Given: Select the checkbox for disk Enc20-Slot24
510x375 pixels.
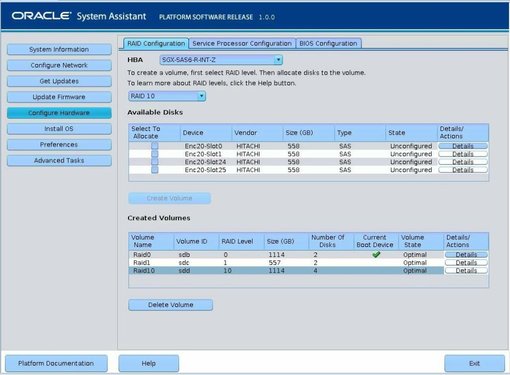Looking at the screenshot, I should pyautogui.click(x=155, y=162).
